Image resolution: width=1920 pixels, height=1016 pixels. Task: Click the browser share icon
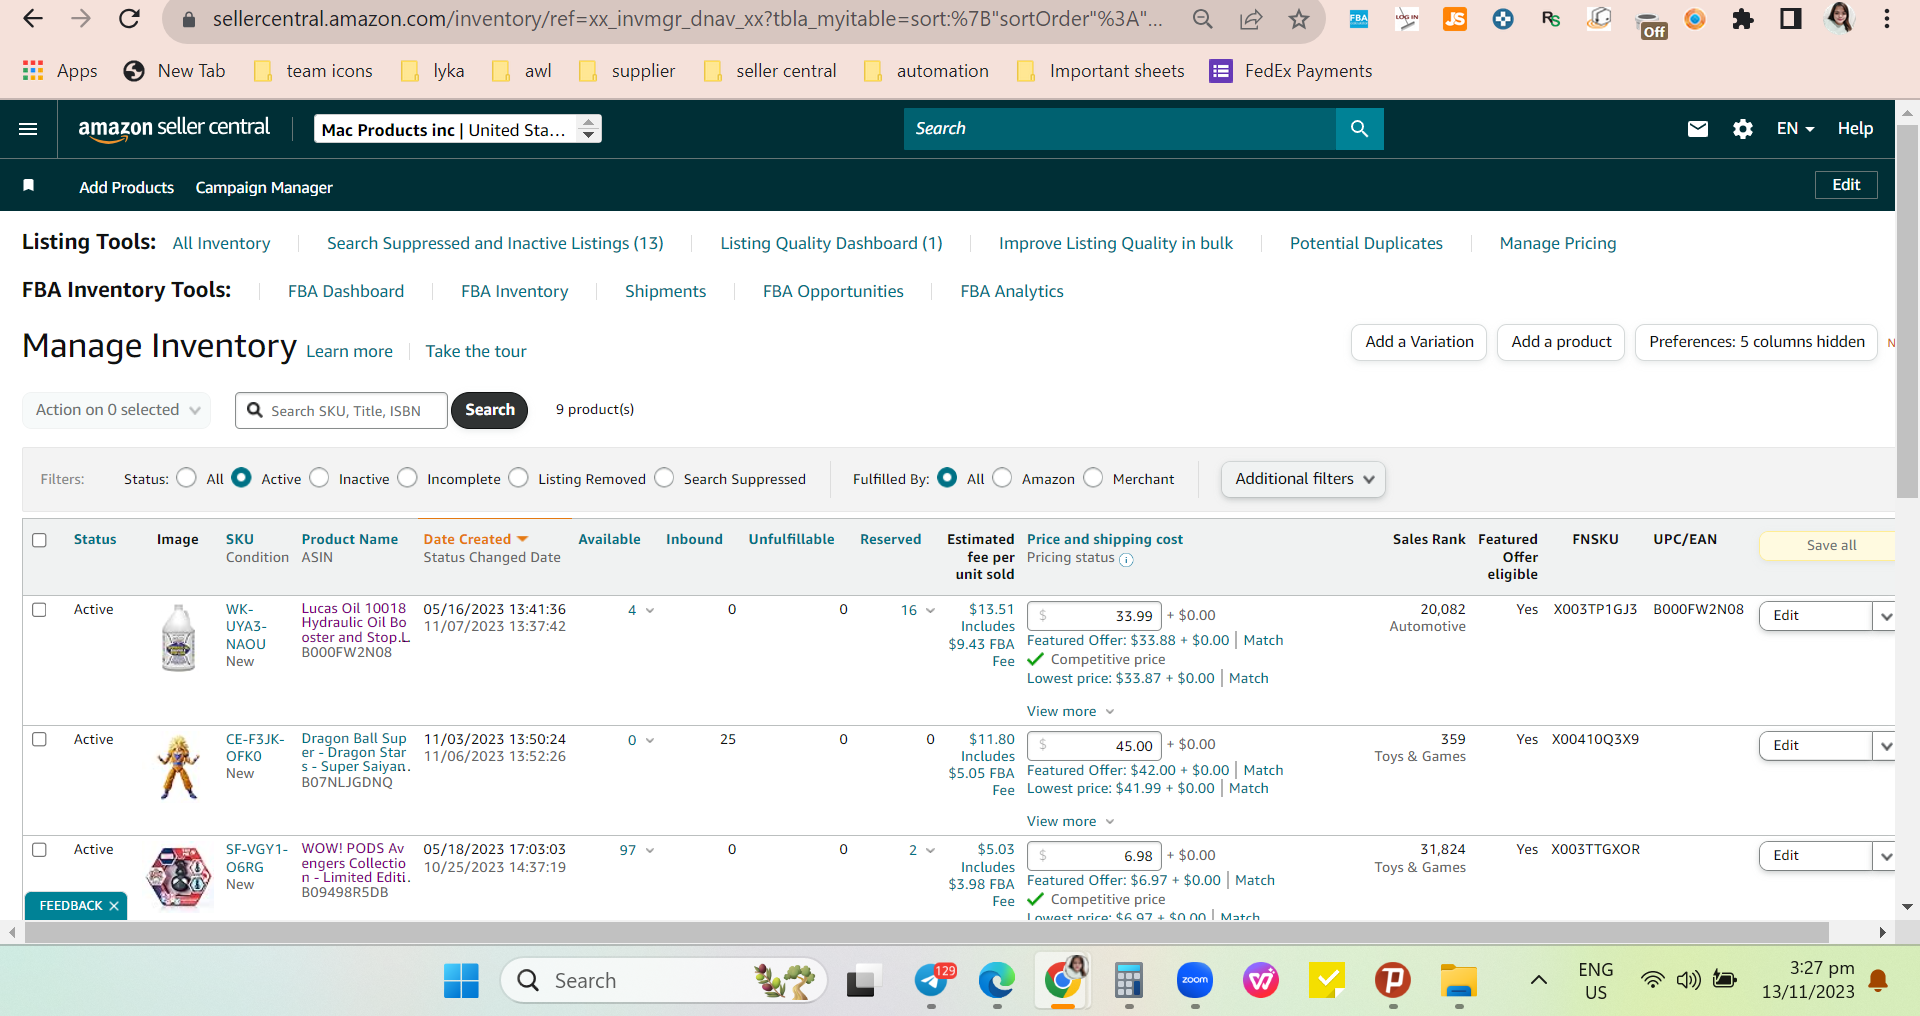tap(1251, 19)
